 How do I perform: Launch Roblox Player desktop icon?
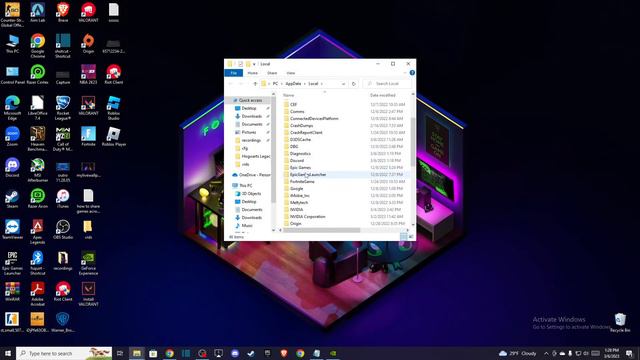tap(113, 137)
